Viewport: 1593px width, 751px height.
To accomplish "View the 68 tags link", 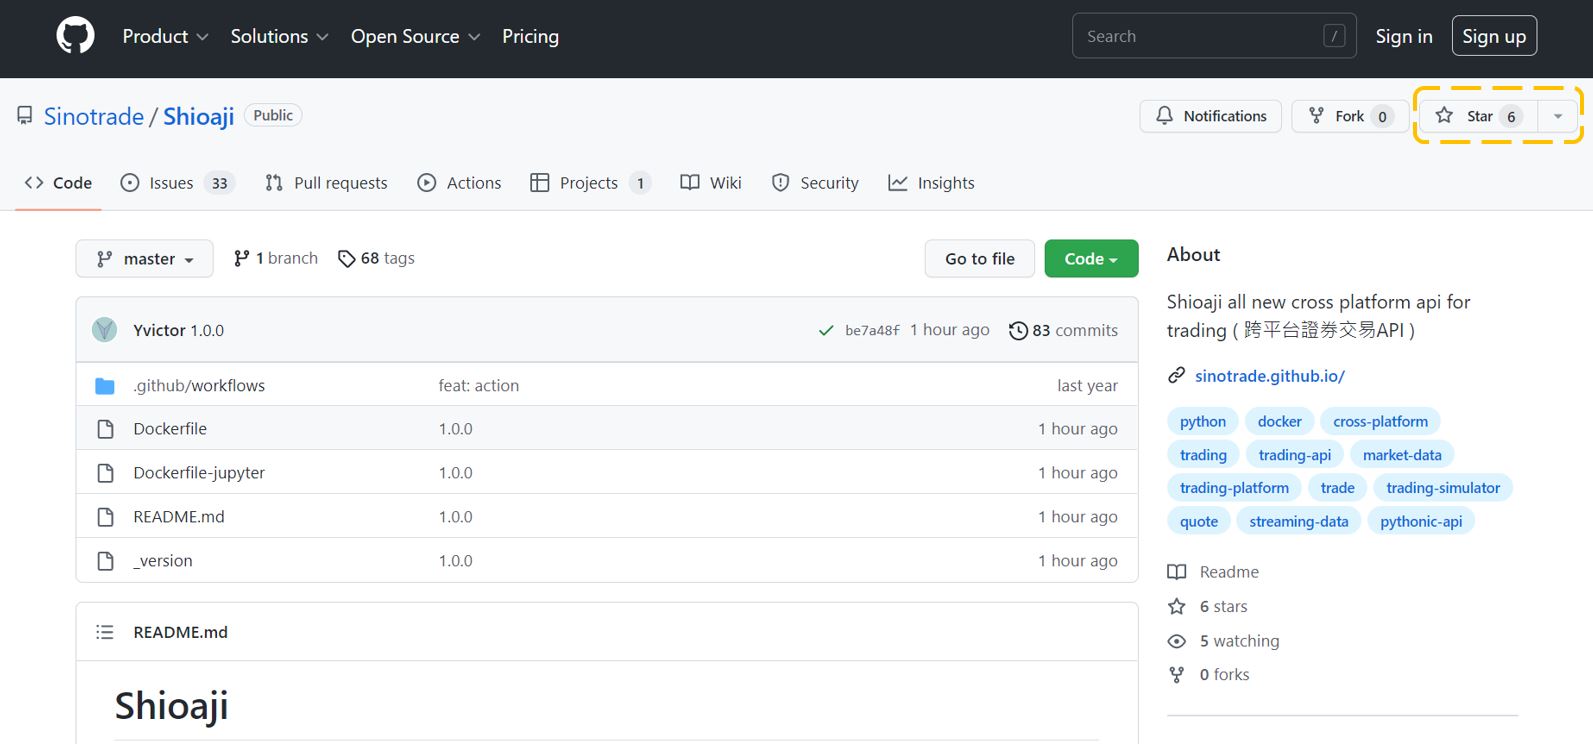I will pos(376,258).
